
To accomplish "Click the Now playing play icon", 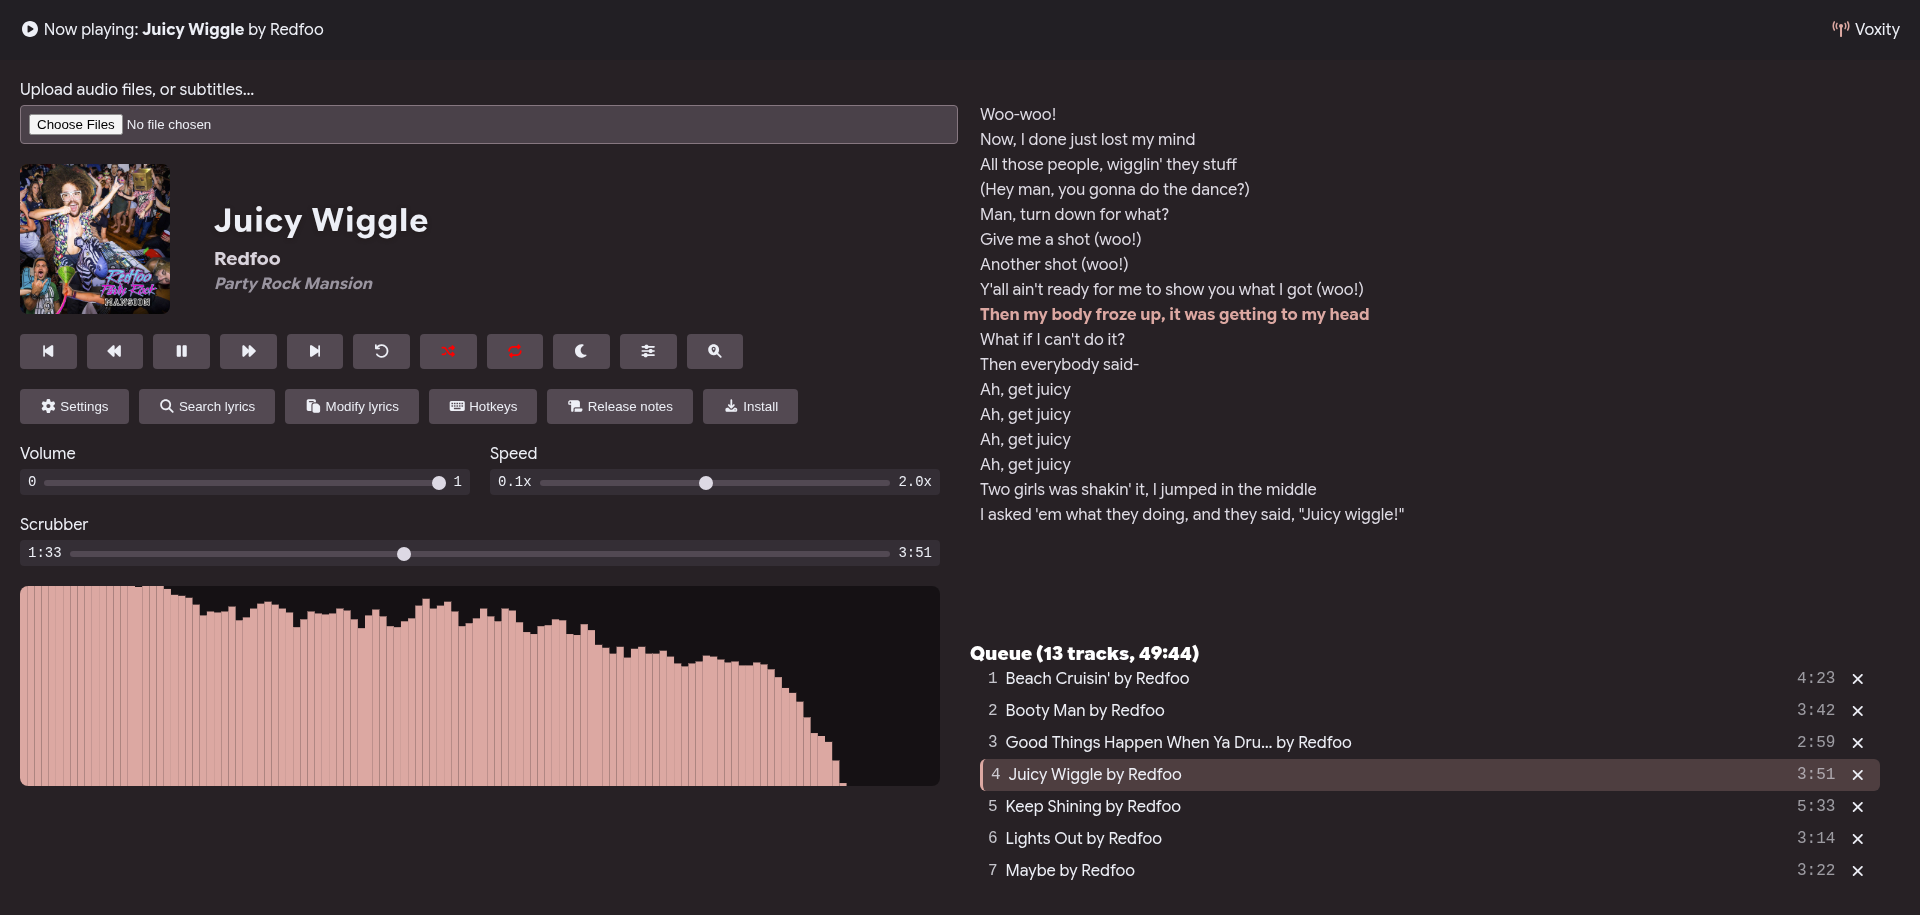I will click(x=30, y=29).
